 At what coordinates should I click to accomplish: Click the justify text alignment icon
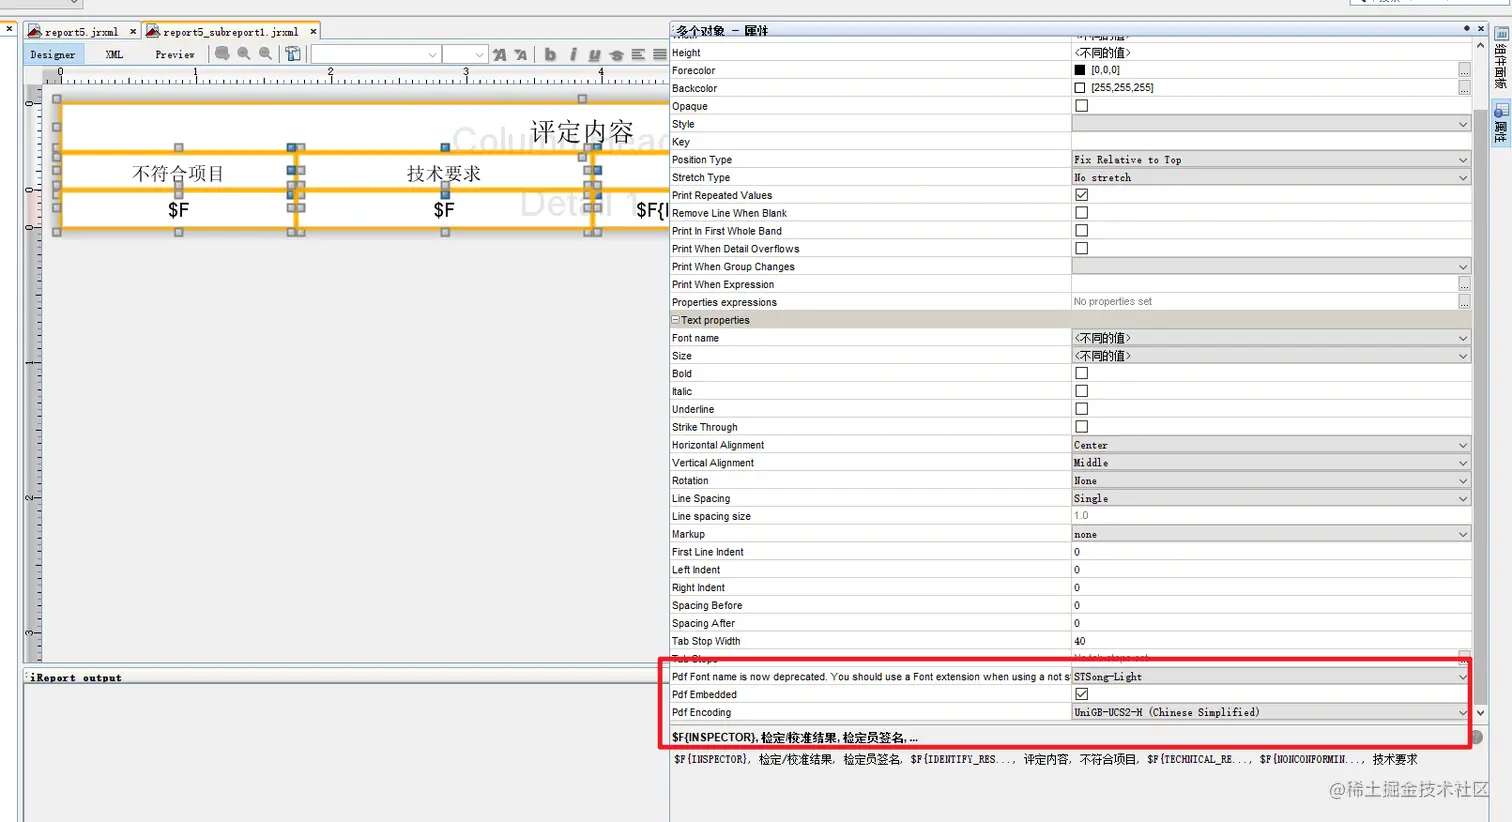pyautogui.click(x=659, y=55)
